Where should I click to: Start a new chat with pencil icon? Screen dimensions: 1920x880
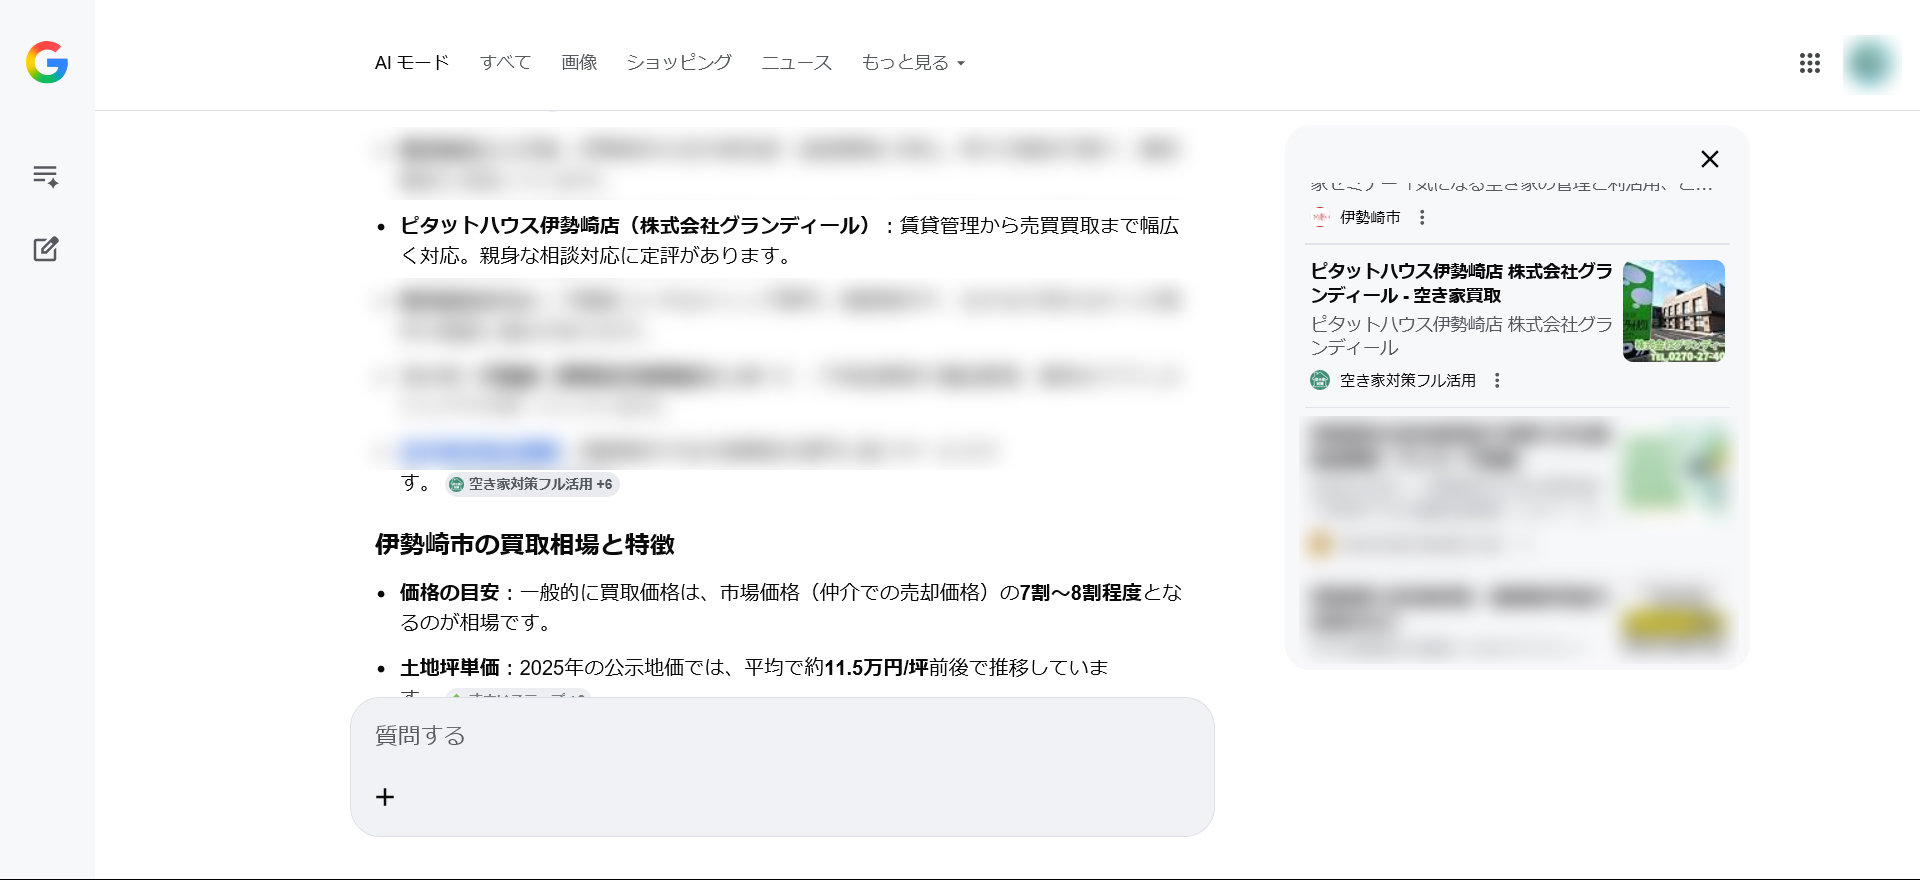tap(46, 249)
